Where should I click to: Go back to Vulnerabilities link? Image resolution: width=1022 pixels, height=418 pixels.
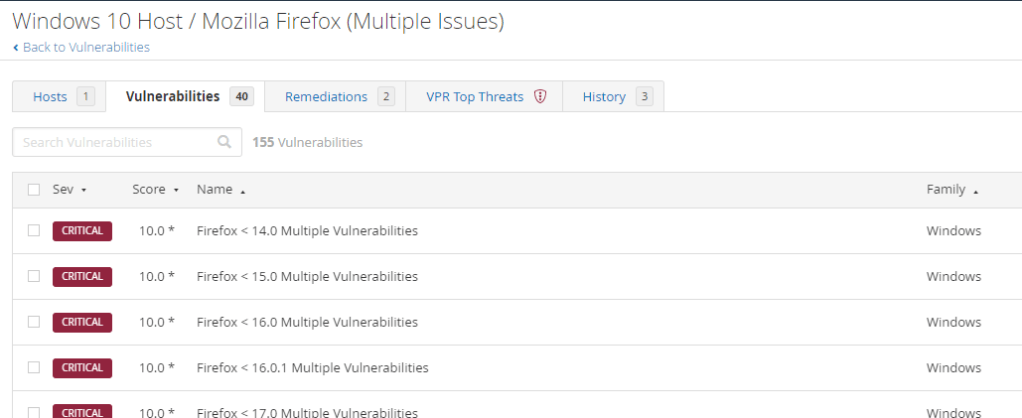pyautogui.click(x=86, y=48)
